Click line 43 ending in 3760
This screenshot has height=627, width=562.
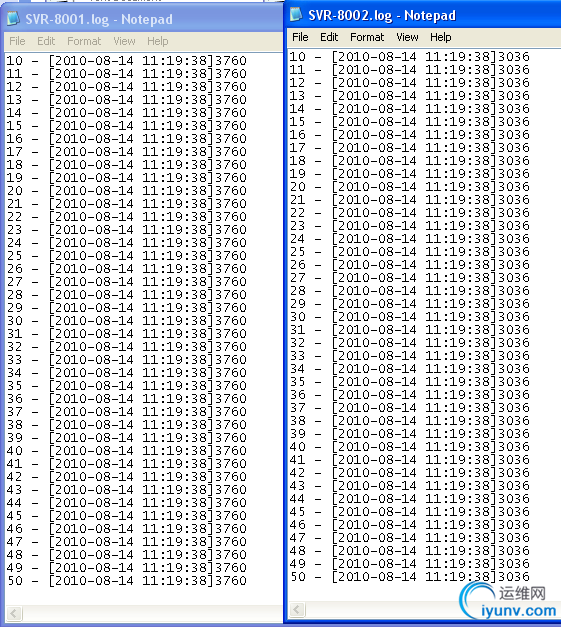126,489
